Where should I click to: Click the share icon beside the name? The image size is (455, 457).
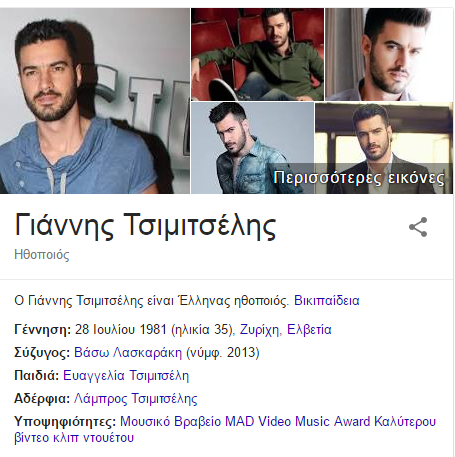(x=418, y=227)
